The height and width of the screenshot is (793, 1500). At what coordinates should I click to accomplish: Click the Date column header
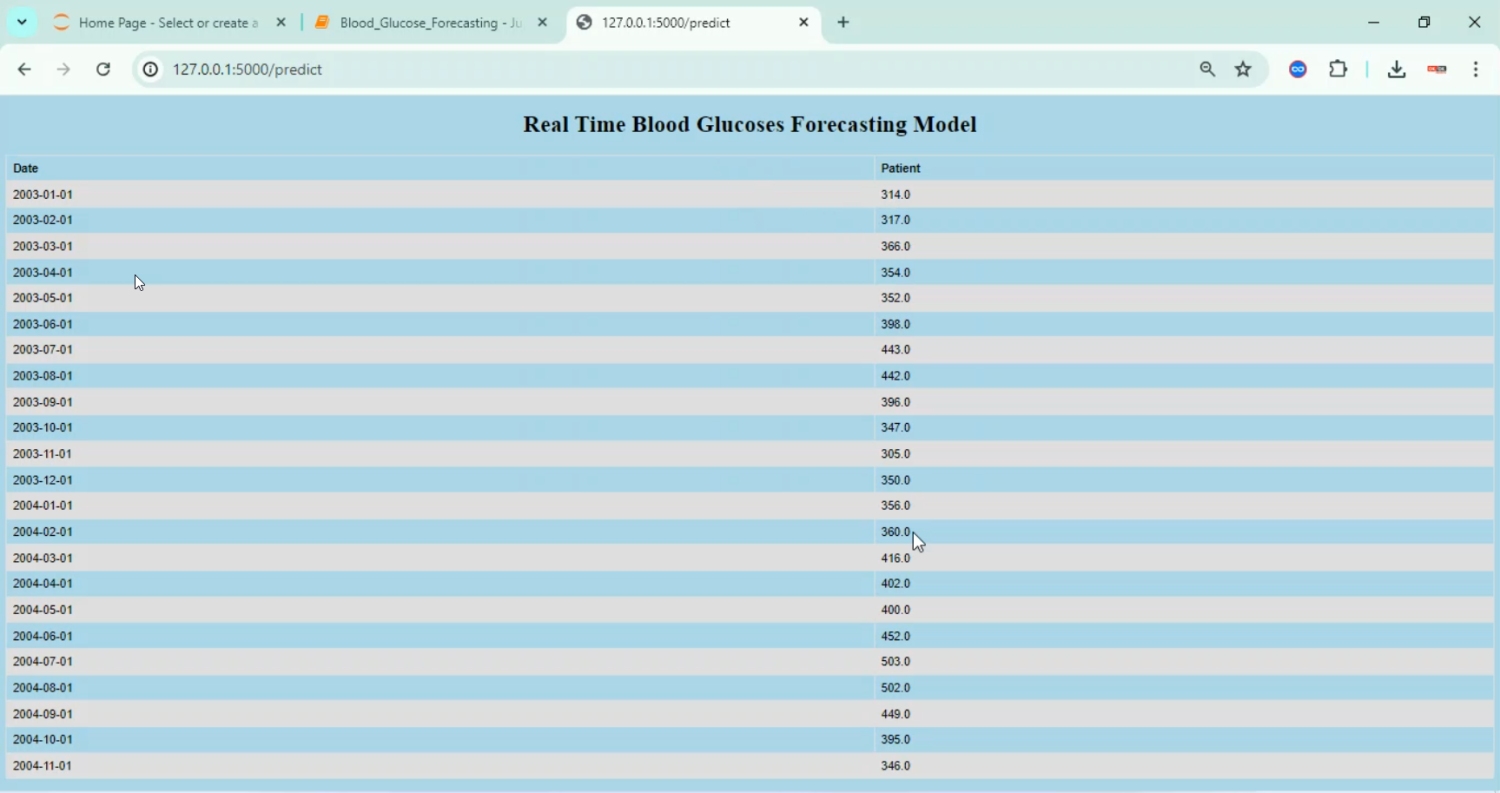click(24, 168)
